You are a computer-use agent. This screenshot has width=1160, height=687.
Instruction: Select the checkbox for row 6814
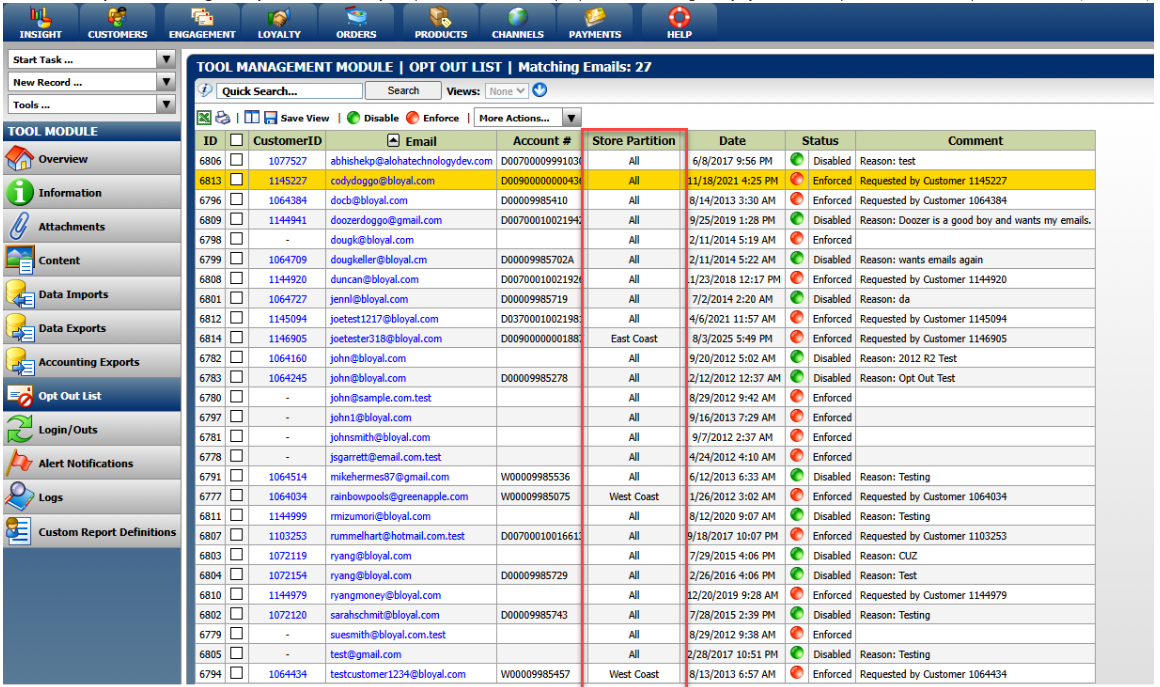point(237,339)
